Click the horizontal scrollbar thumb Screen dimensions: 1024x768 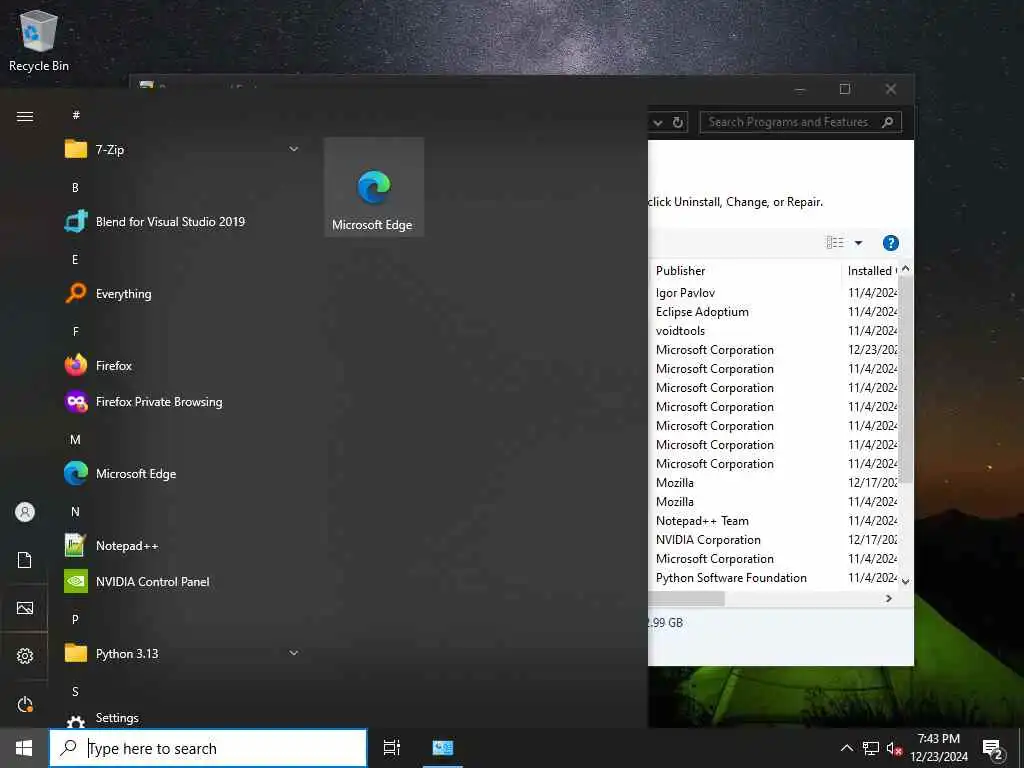click(x=686, y=598)
